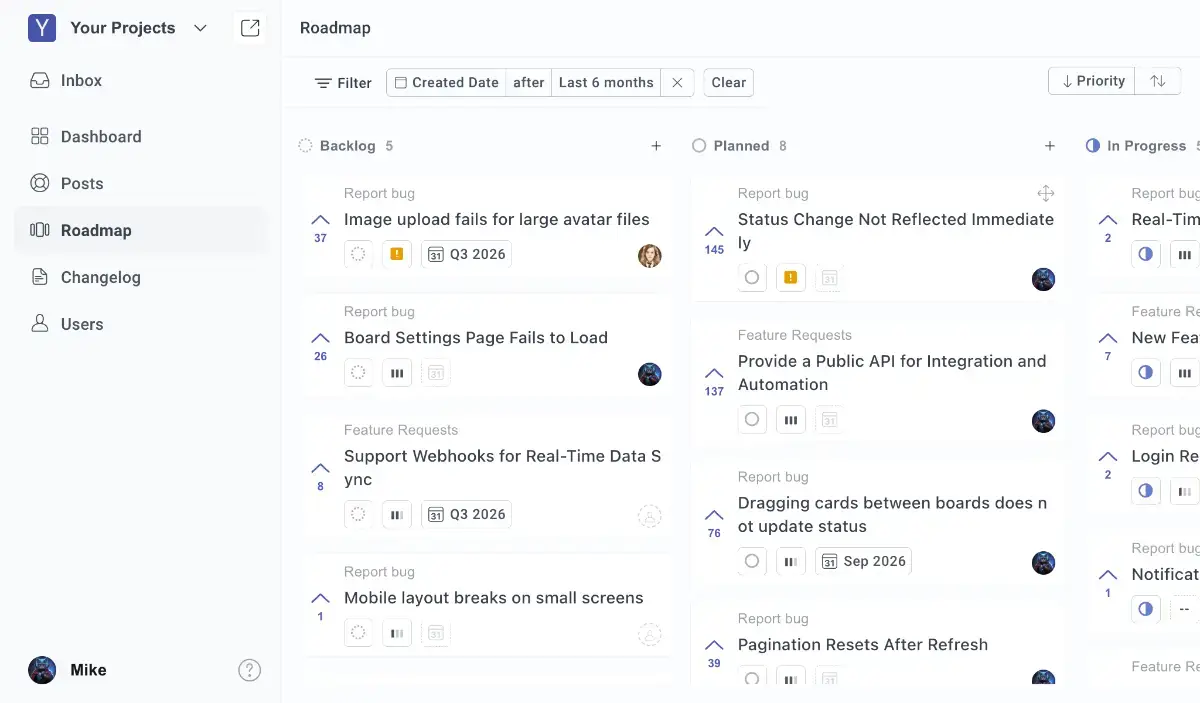The width and height of the screenshot is (1200, 703).
Task: Upvote 'Image upload fails for large avatar files'
Action: 320,228
